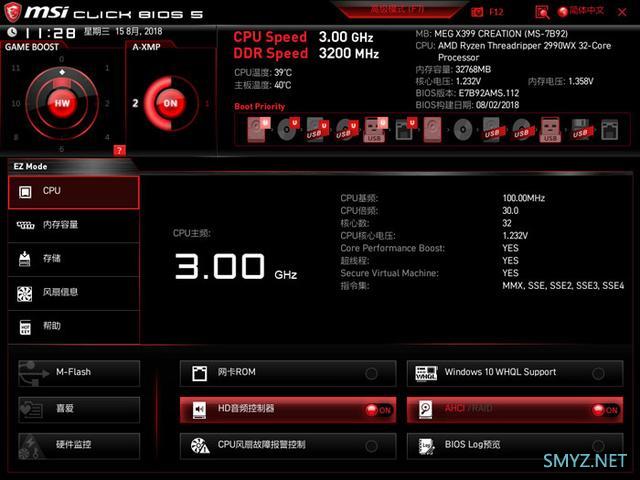
Task: Click the AHCI/RAID disk icon
Action: [x=426, y=410]
